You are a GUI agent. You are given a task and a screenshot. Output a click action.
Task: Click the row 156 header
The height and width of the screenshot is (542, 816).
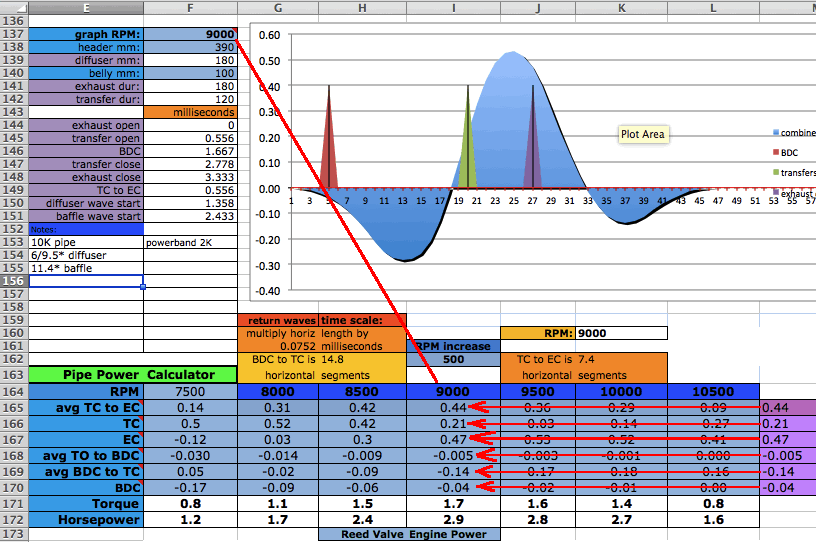14,282
